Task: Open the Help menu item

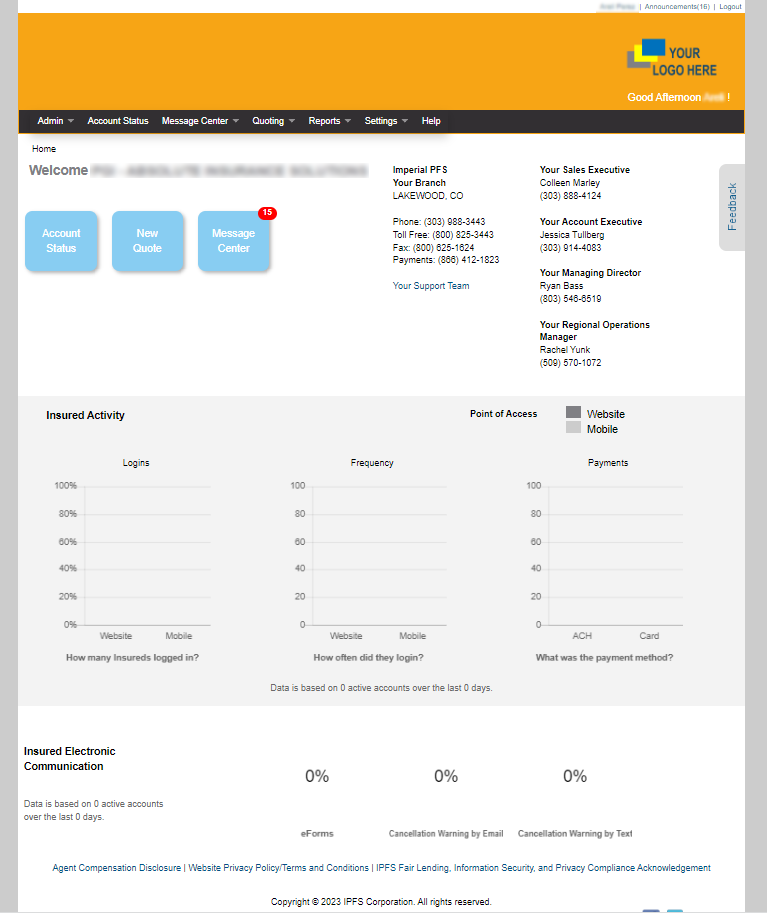Action: [x=431, y=121]
